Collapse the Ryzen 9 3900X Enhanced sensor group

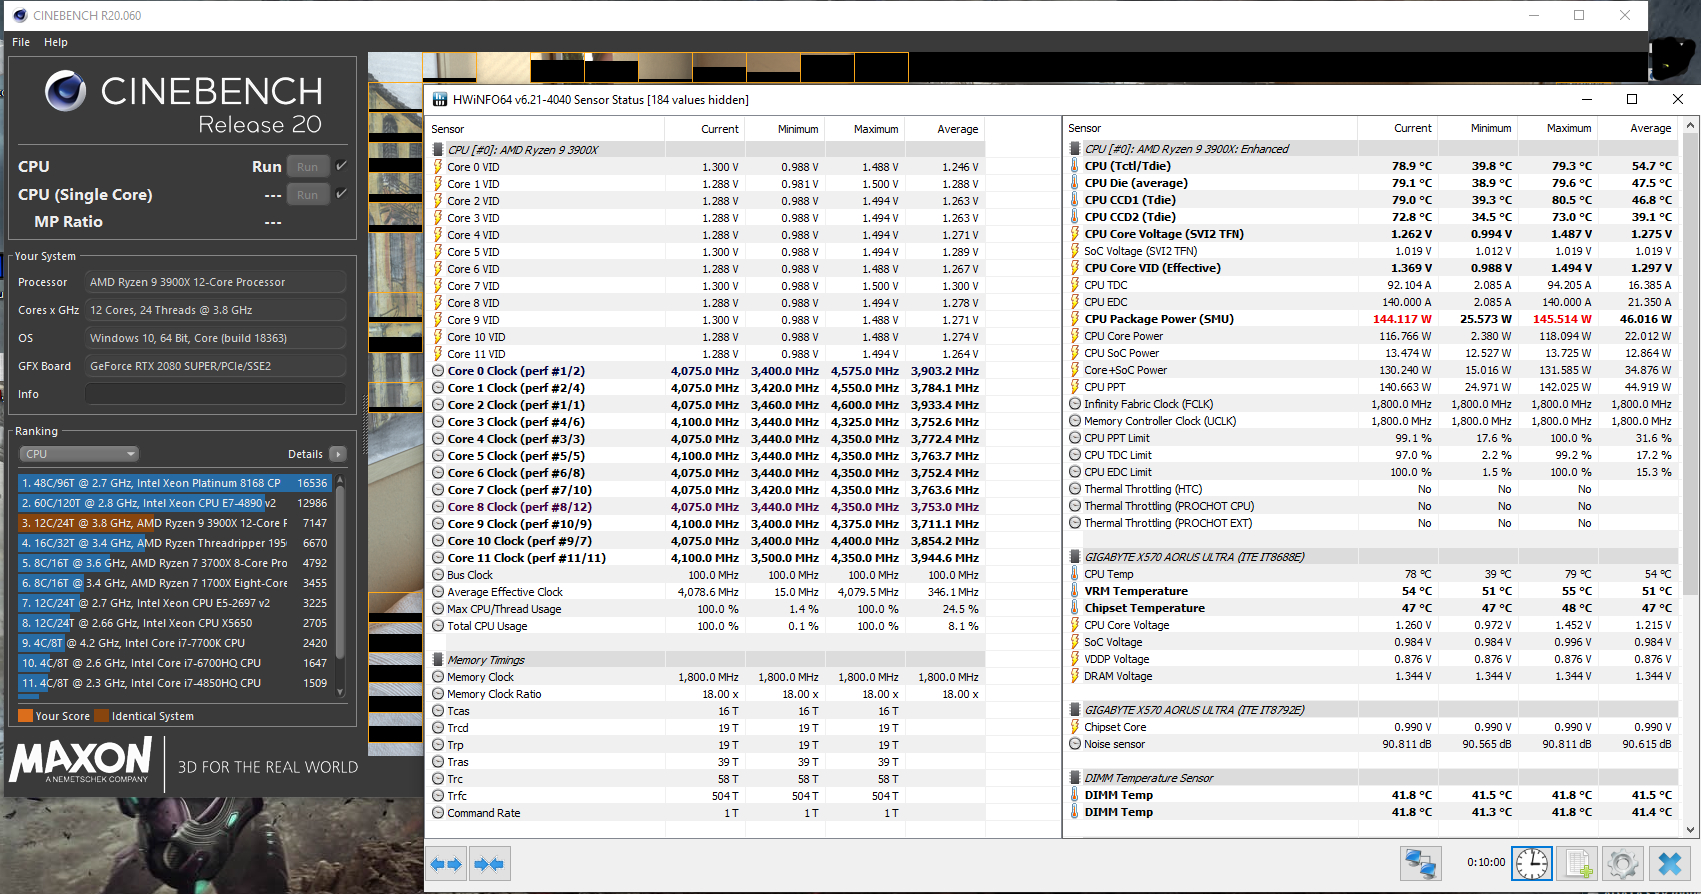[1075, 149]
